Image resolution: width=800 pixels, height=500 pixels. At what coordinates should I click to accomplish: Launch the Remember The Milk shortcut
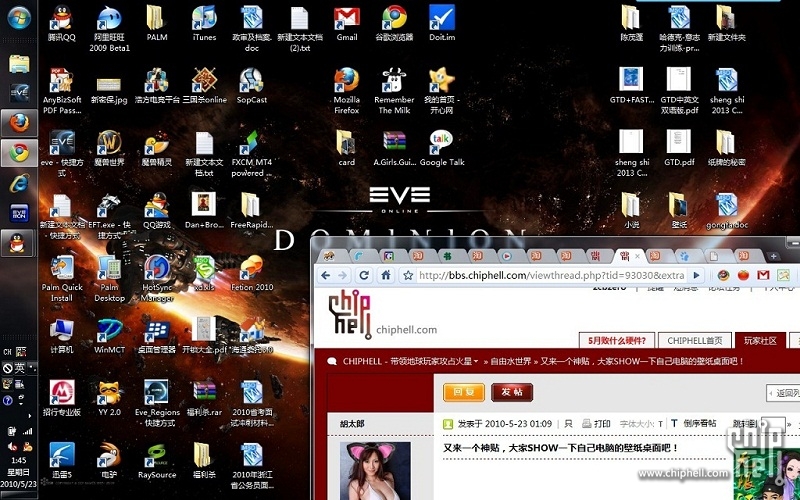(x=394, y=91)
